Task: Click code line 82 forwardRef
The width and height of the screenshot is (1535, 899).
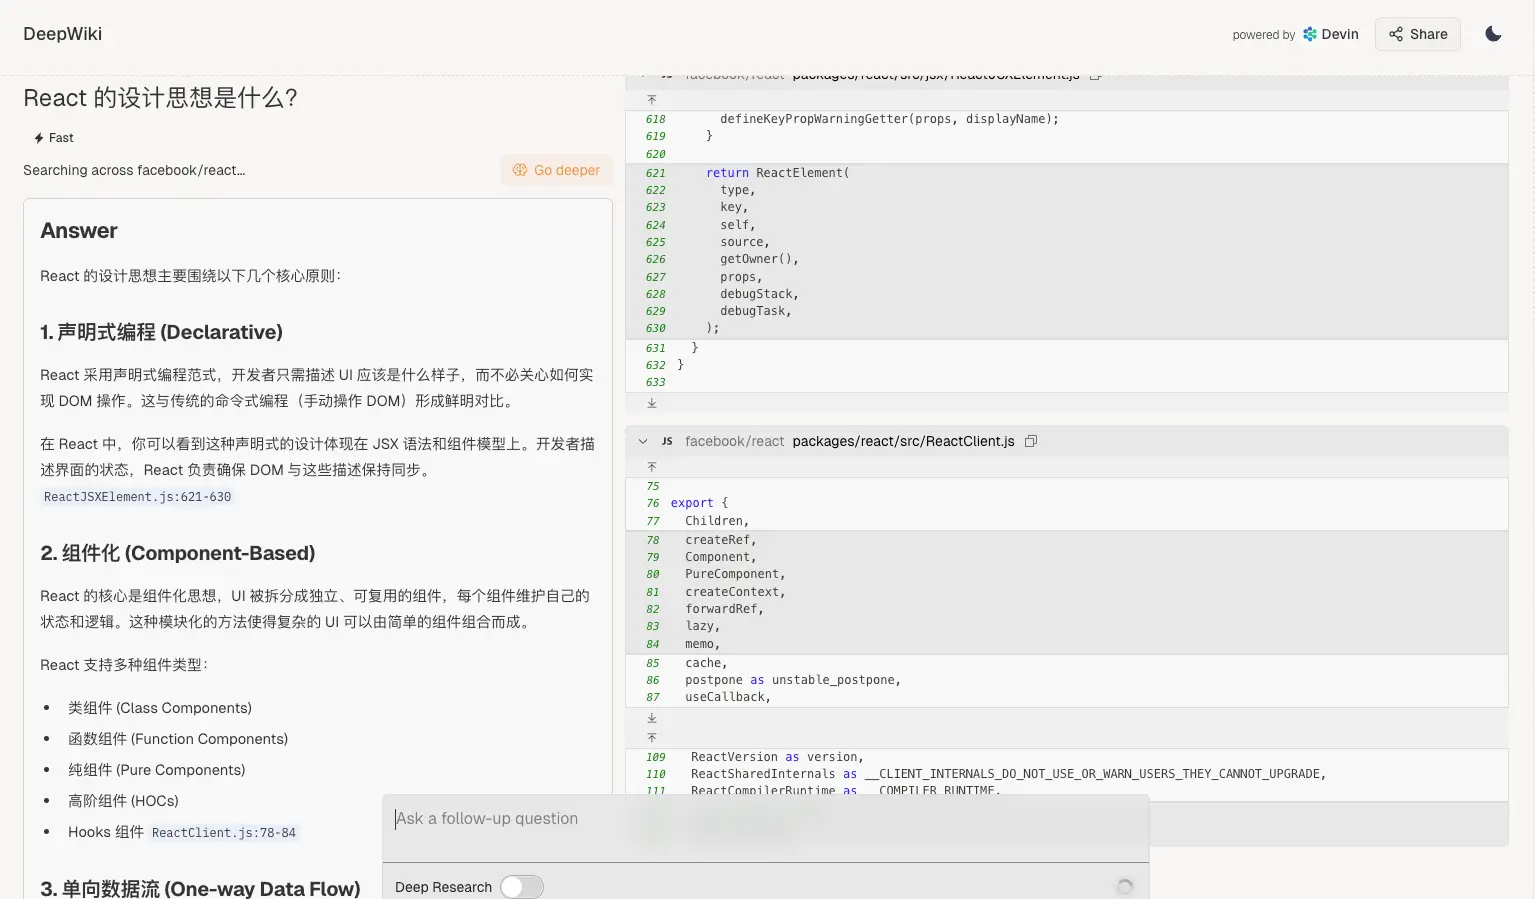Action: [x=724, y=609]
